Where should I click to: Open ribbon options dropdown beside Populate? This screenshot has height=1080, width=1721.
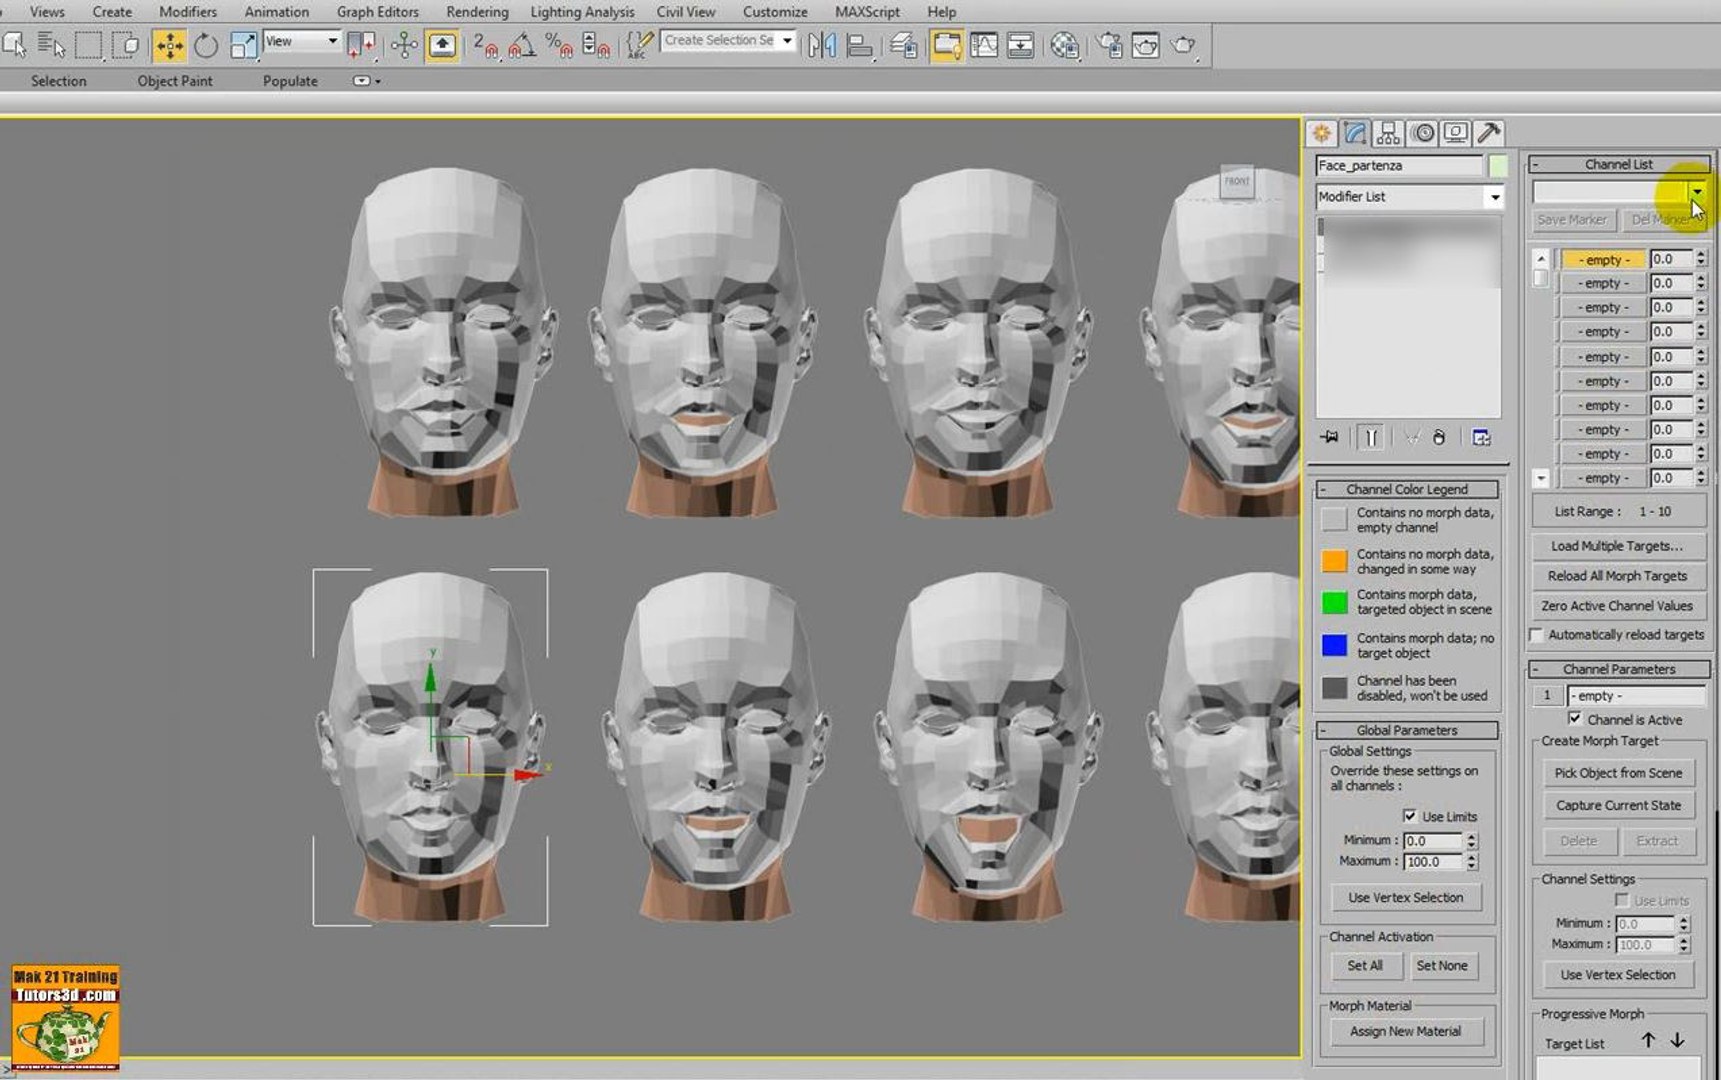click(x=367, y=81)
